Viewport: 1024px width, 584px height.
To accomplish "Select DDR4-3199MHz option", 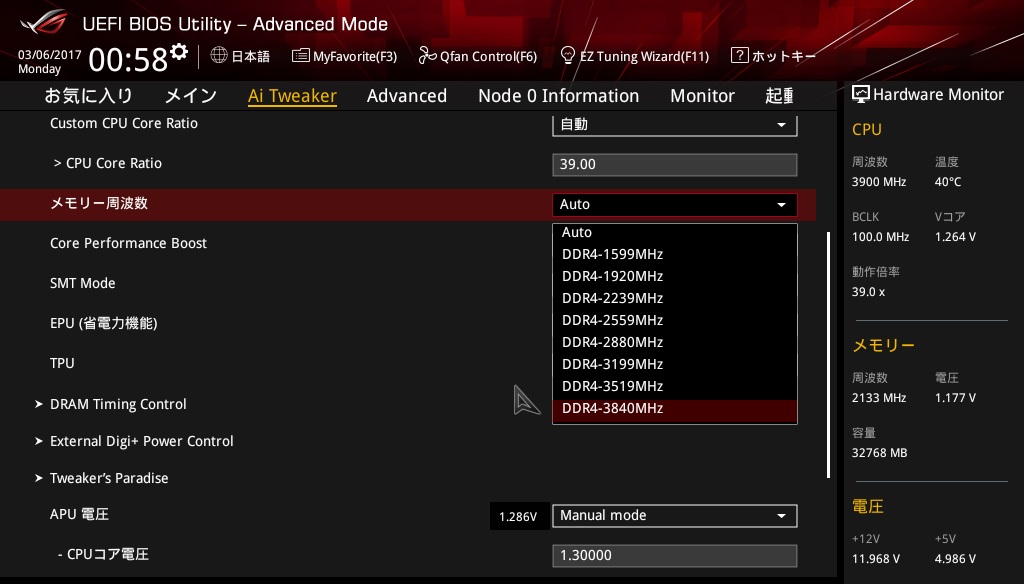I will point(675,365).
